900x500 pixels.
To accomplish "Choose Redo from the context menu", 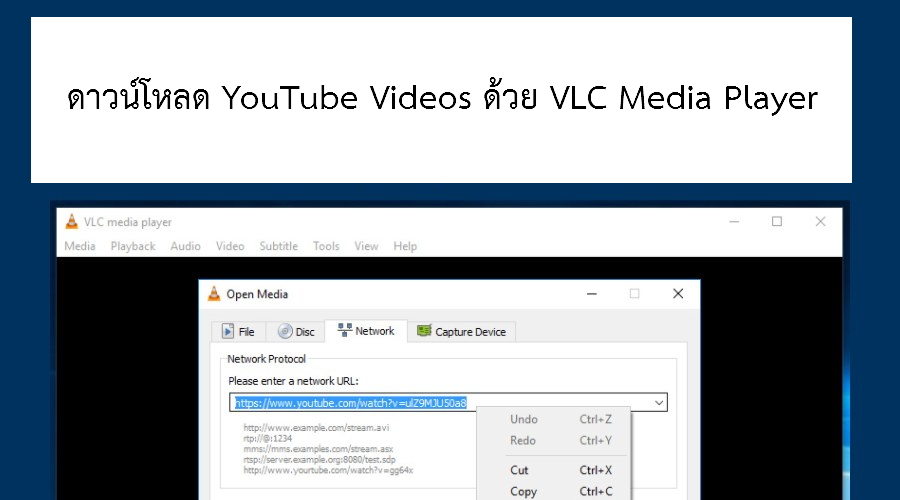I will [x=553, y=441].
